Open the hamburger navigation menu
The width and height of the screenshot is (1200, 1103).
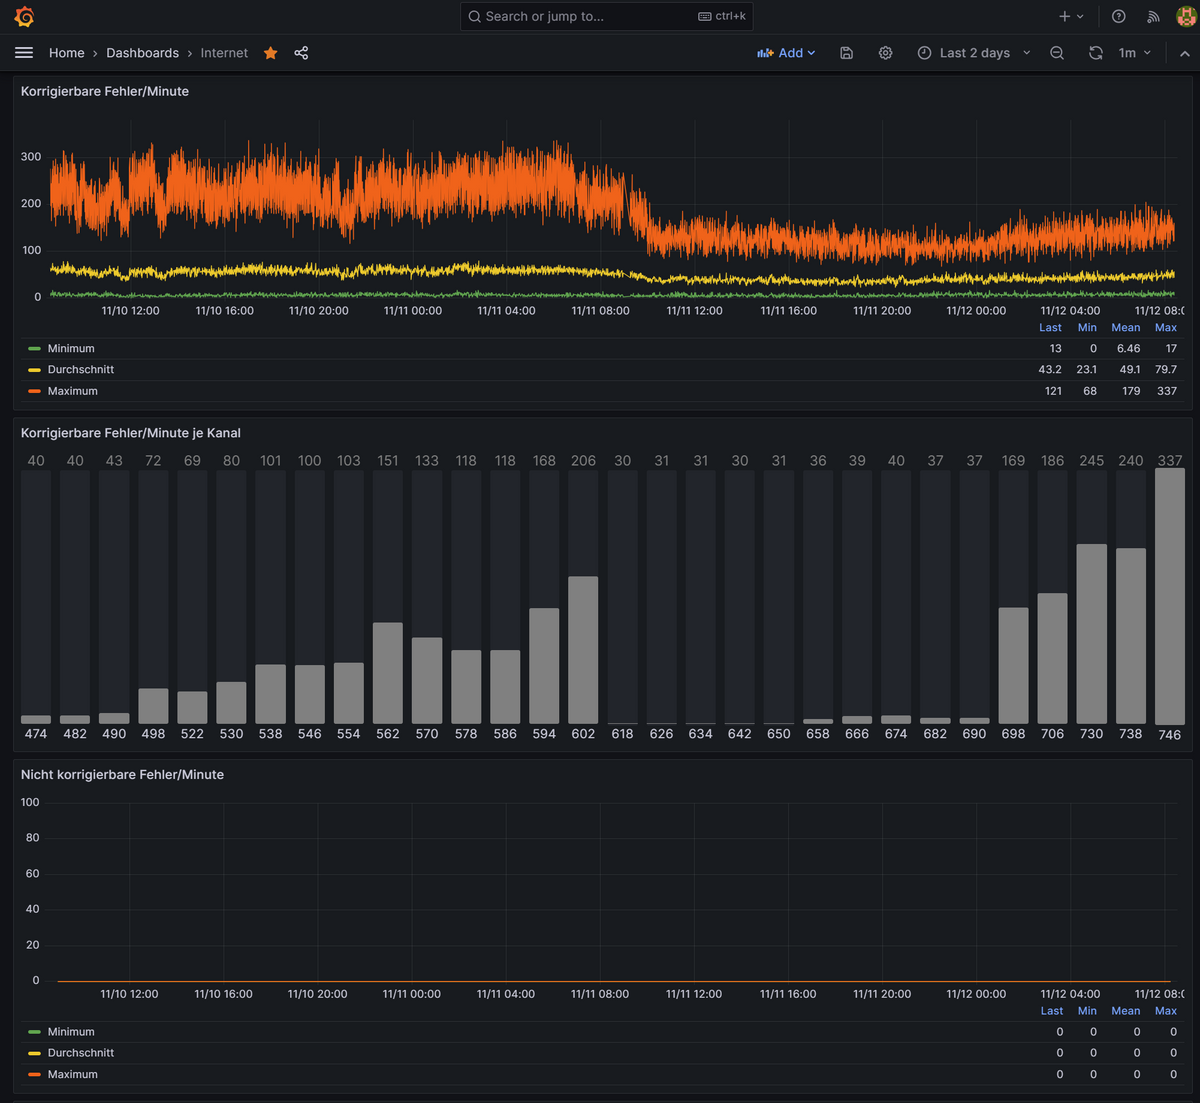tap(24, 53)
